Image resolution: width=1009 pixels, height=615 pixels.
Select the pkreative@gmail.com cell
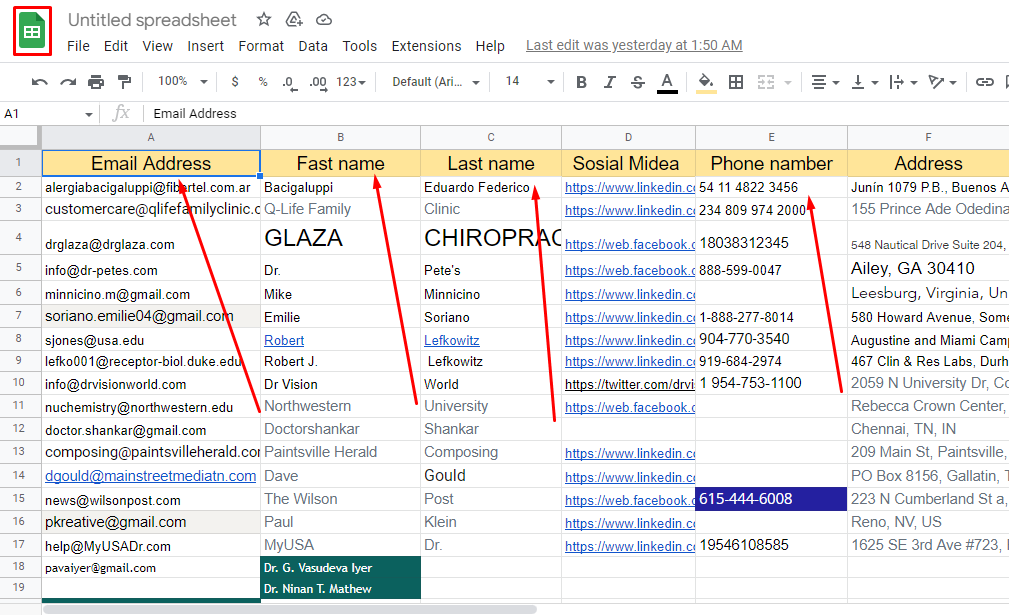151,522
